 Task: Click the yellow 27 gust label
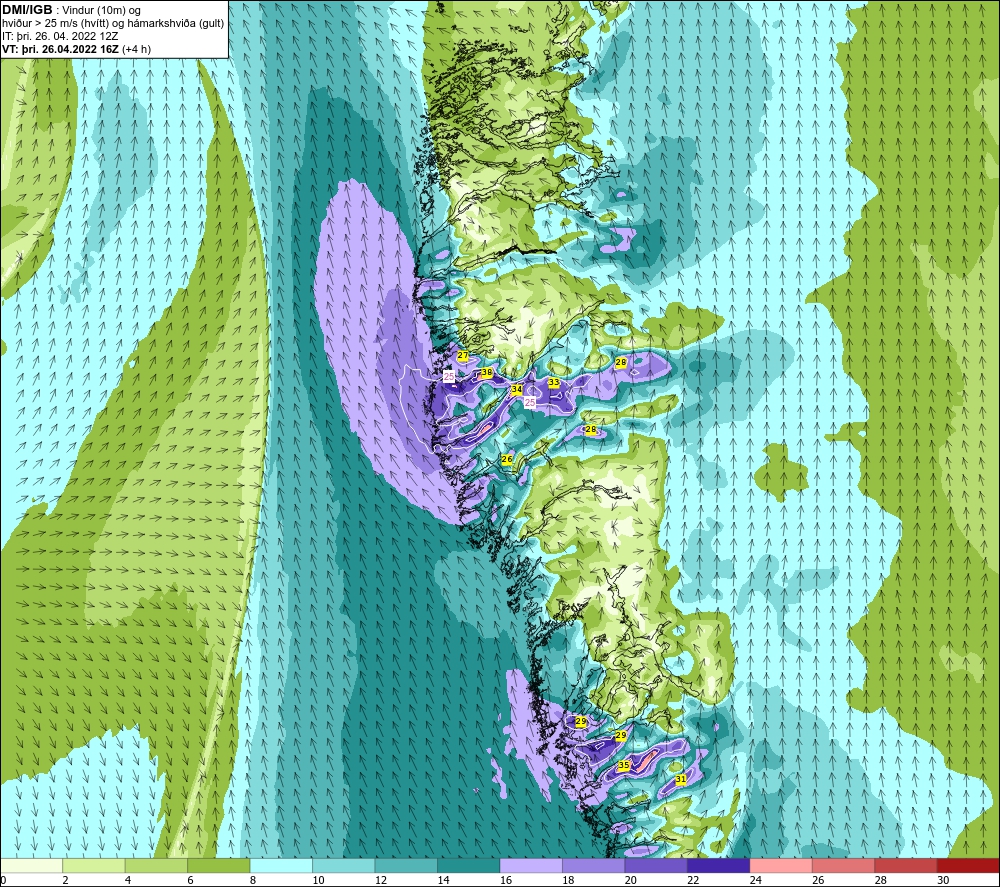click(x=463, y=356)
